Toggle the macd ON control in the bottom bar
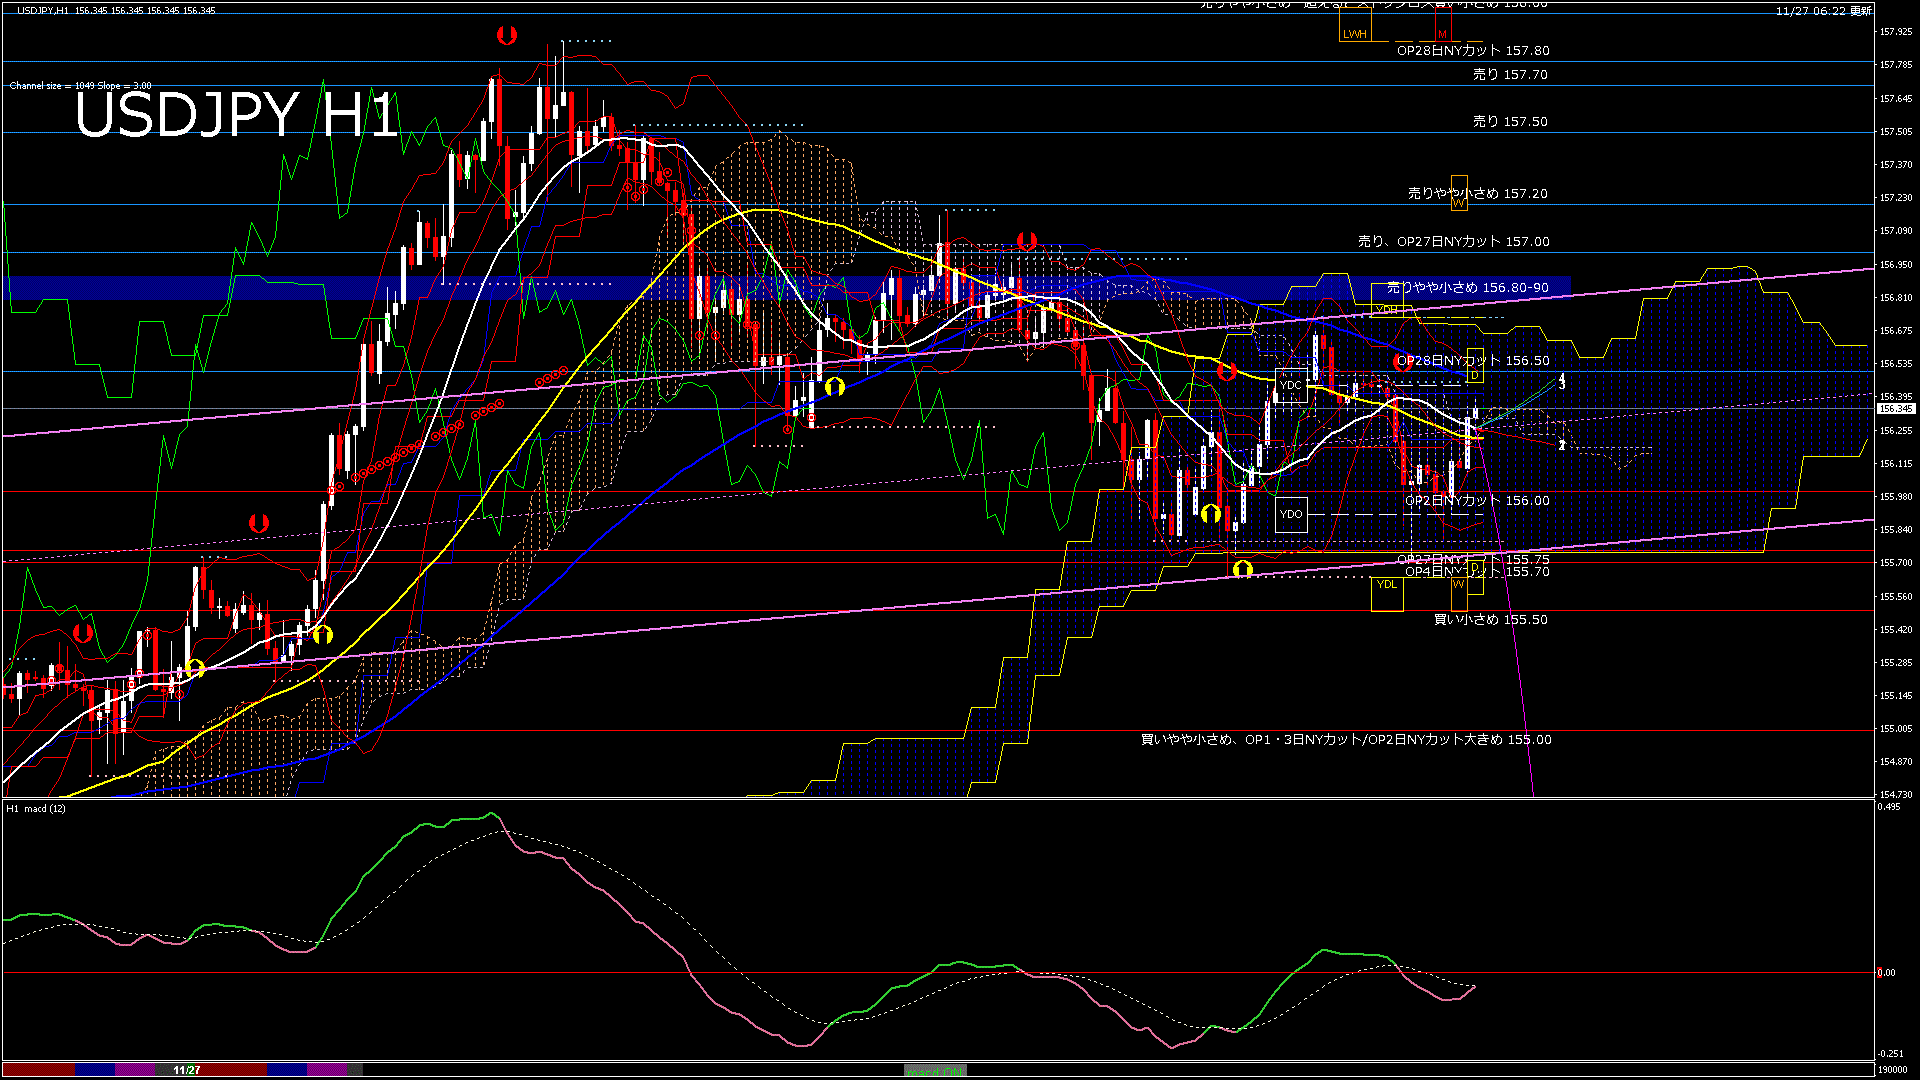This screenshot has height=1080, width=1920. (x=935, y=1070)
